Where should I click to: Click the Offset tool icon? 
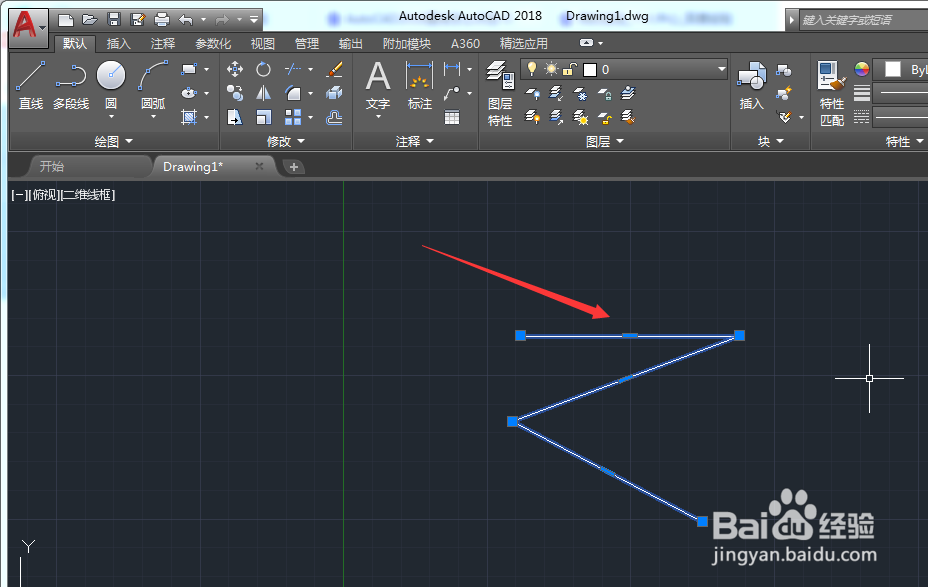334,117
